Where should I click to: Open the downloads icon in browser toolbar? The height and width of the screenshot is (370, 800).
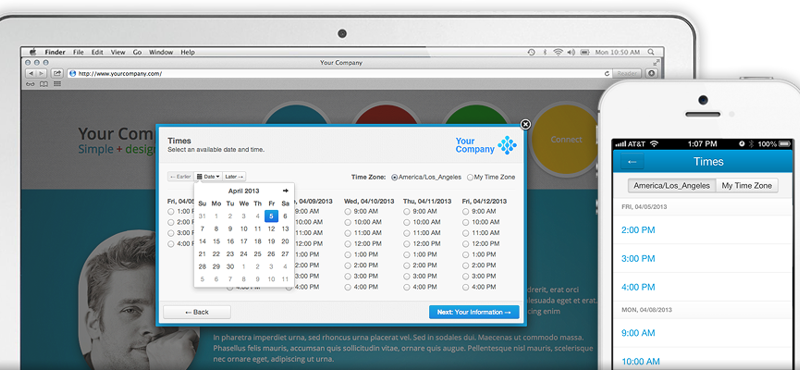click(x=652, y=73)
